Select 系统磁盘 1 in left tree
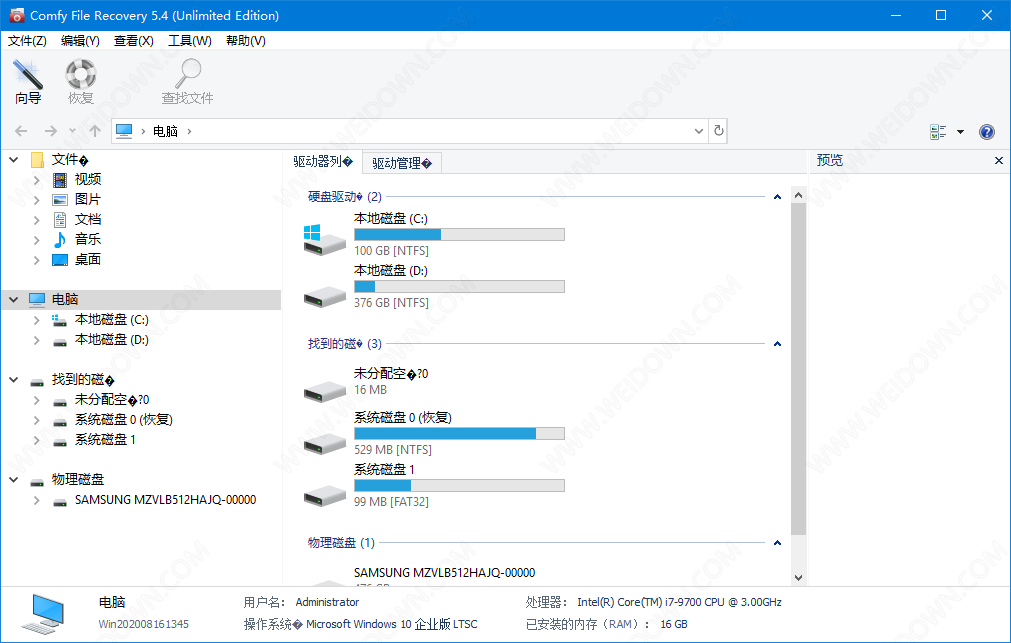Screen dimensions: 1011x643 (105, 439)
